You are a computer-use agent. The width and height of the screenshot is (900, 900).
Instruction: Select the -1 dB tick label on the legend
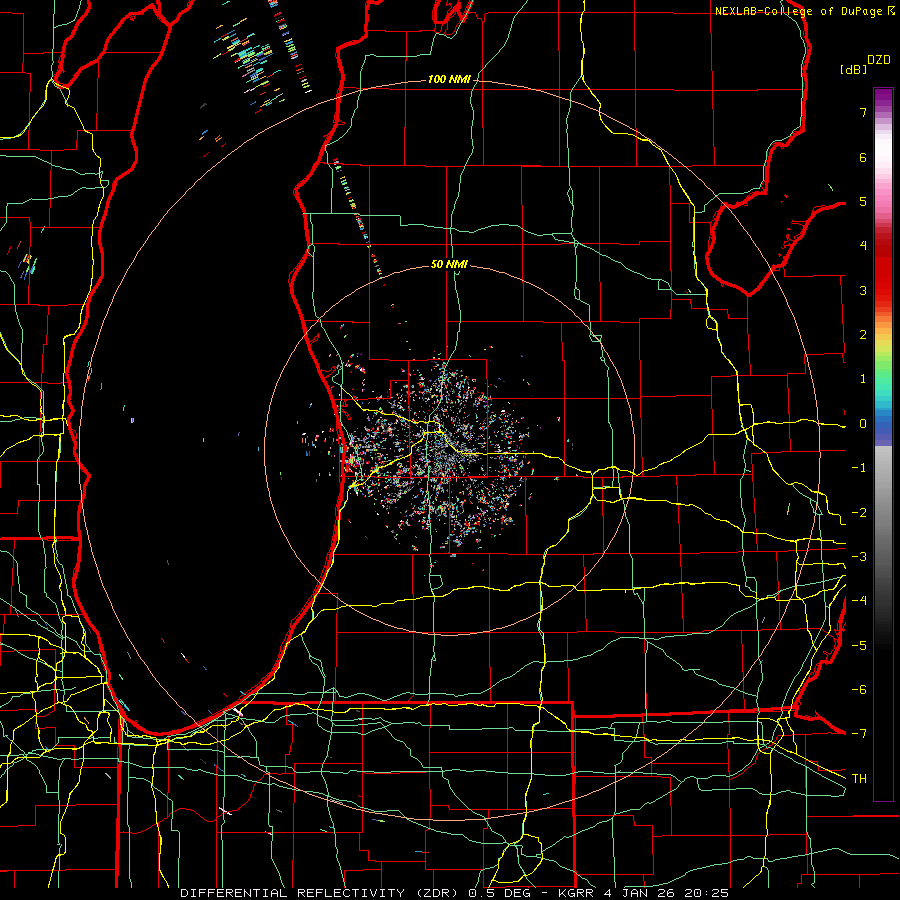(859, 468)
